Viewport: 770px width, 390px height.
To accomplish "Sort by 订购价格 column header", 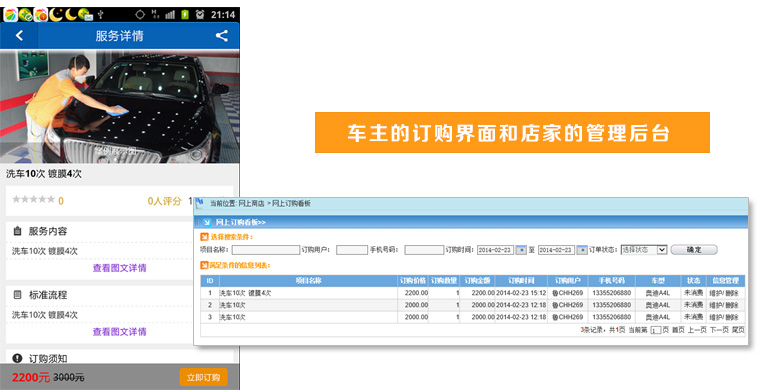I will coord(413,280).
